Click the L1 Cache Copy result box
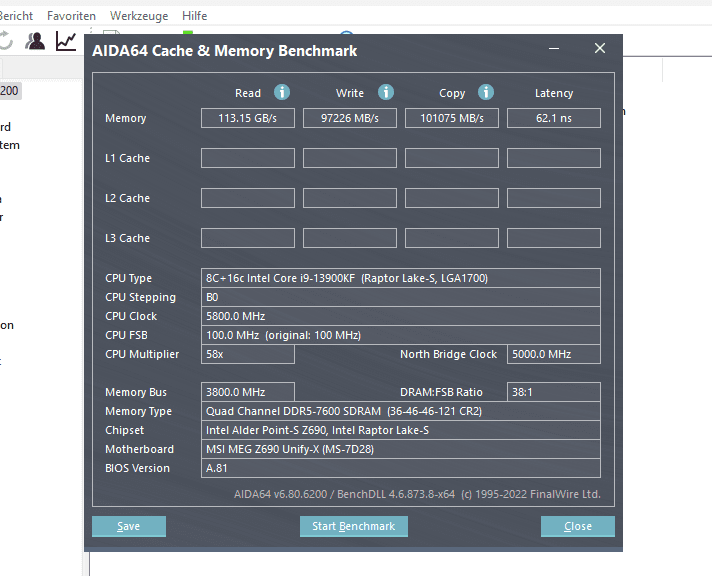Image resolution: width=712 pixels, height=576 pixels. [452, 158]
